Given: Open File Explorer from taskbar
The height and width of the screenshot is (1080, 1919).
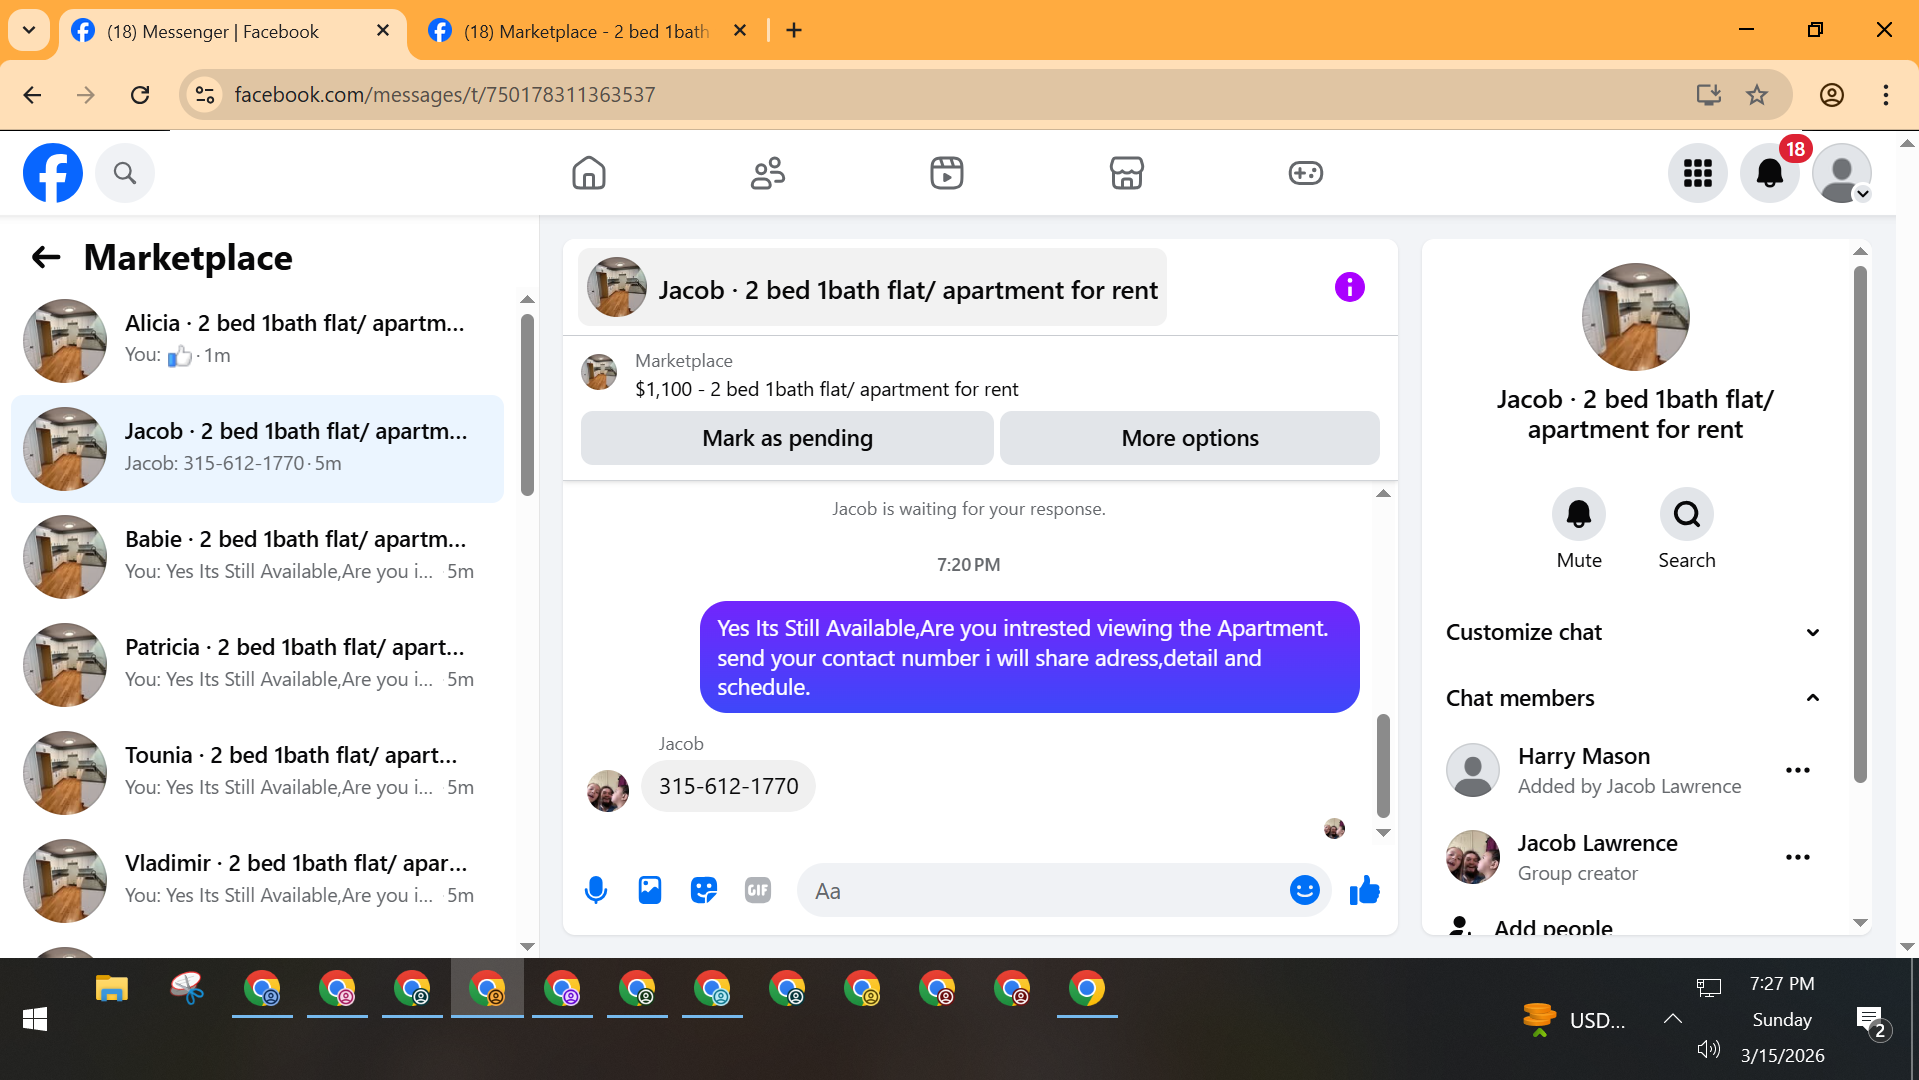Looking at the screenshot, I should [x=112, y=989].
